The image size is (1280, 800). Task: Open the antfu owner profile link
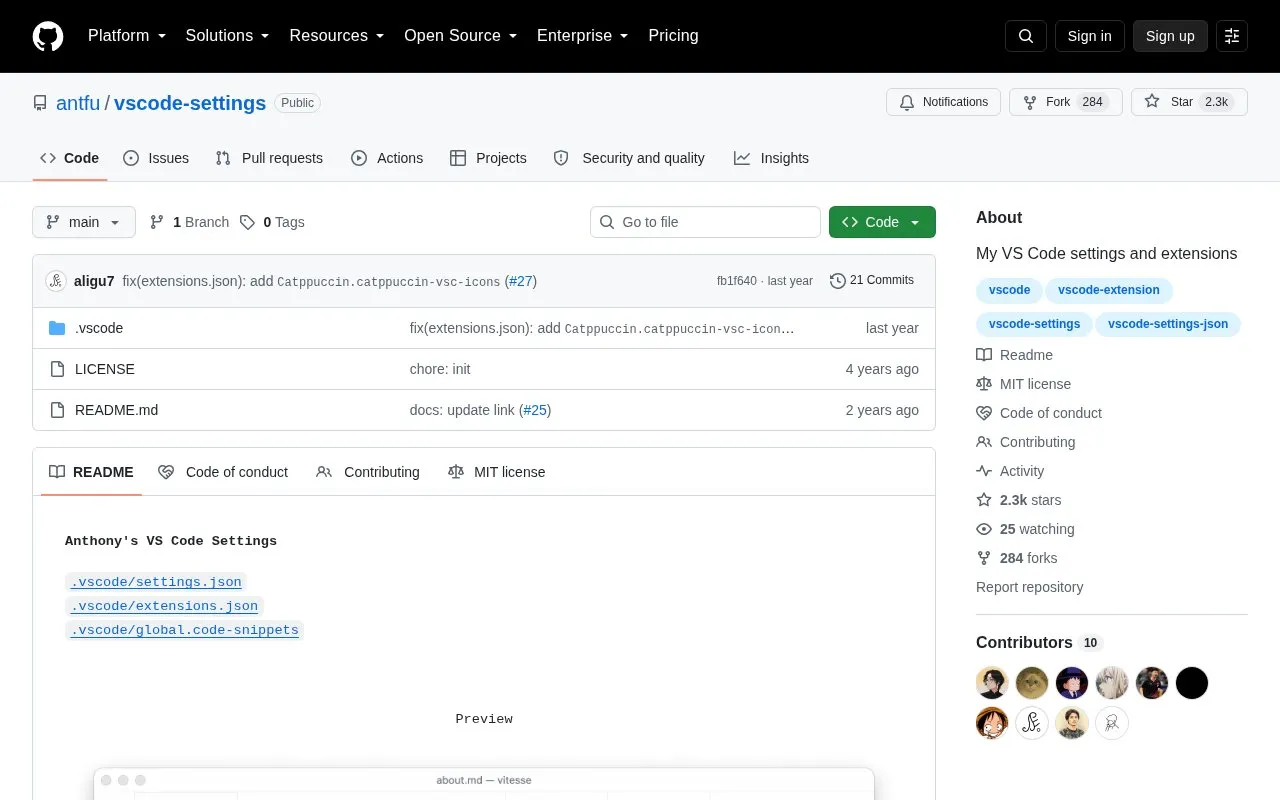[x=78, y=103]
